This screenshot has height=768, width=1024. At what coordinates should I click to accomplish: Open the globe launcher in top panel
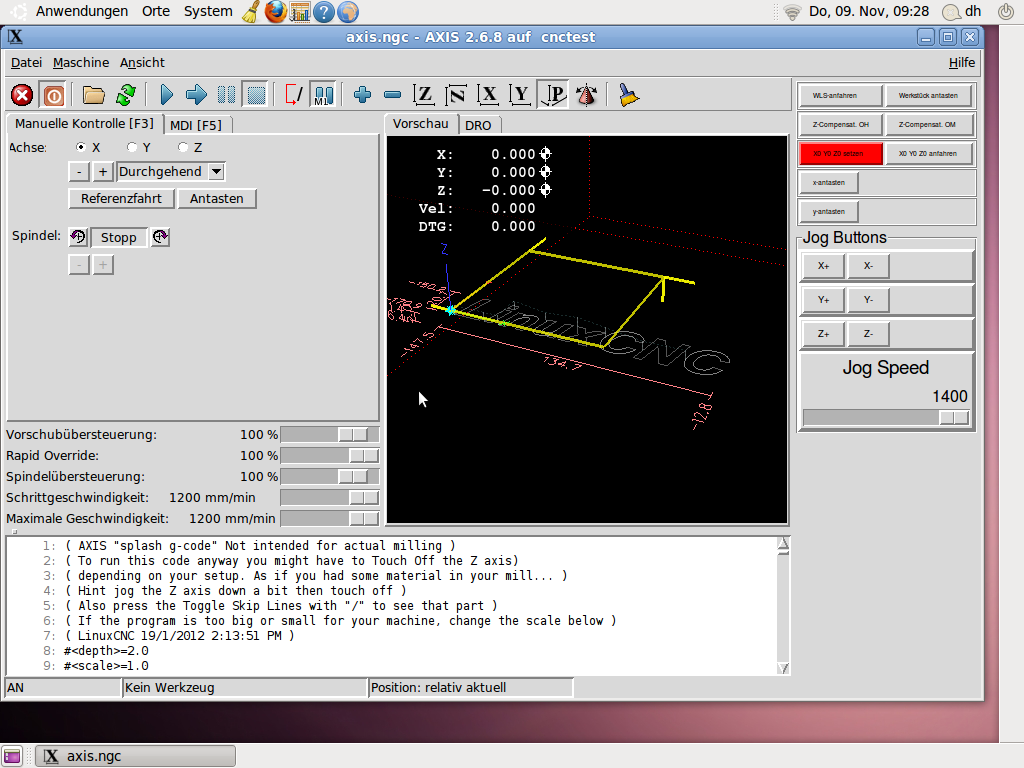pyautogui.click(x=348, y=12)
